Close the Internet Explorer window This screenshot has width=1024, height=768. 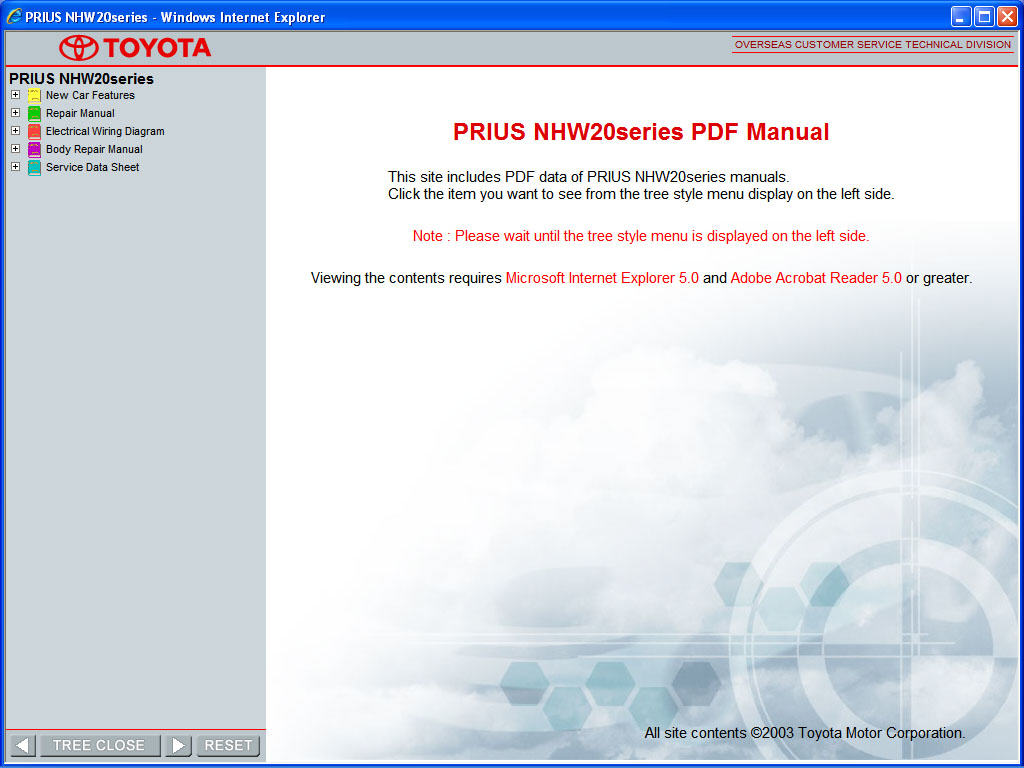1007,16
